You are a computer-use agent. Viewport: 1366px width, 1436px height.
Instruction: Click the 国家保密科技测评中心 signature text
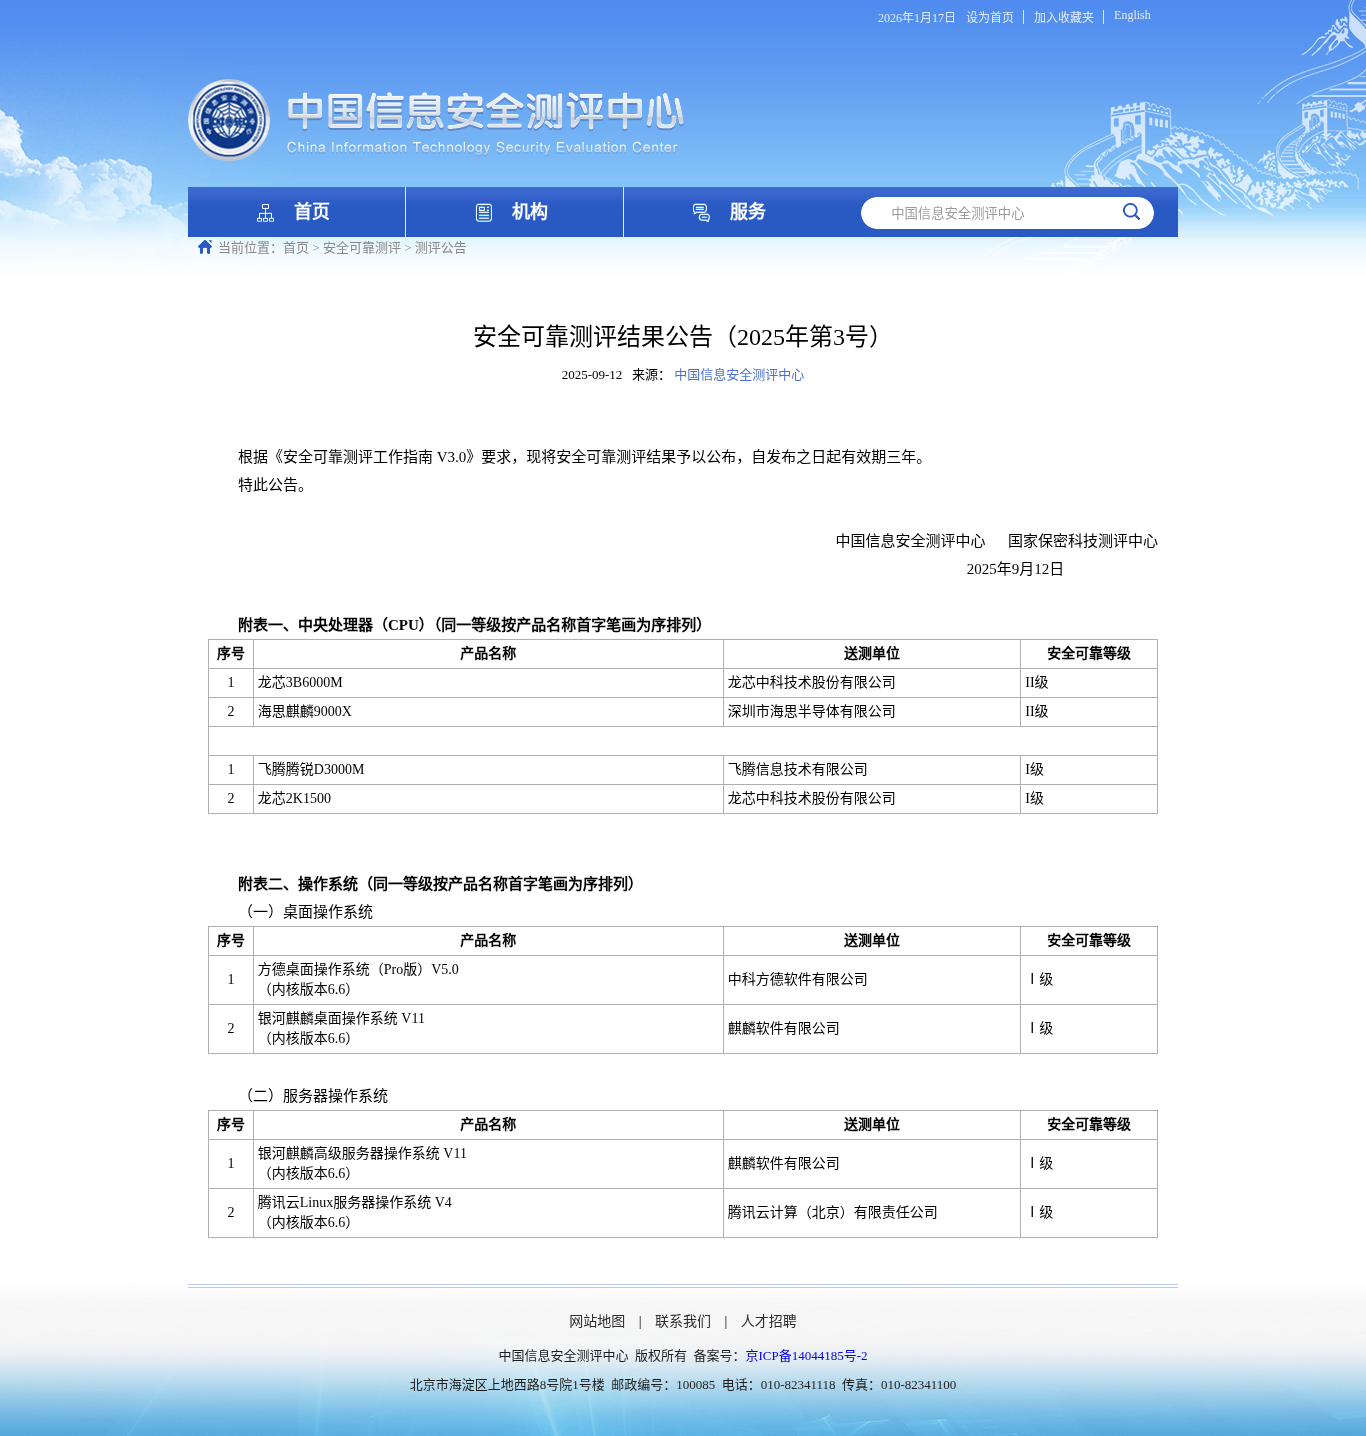tap(1083, 541)
